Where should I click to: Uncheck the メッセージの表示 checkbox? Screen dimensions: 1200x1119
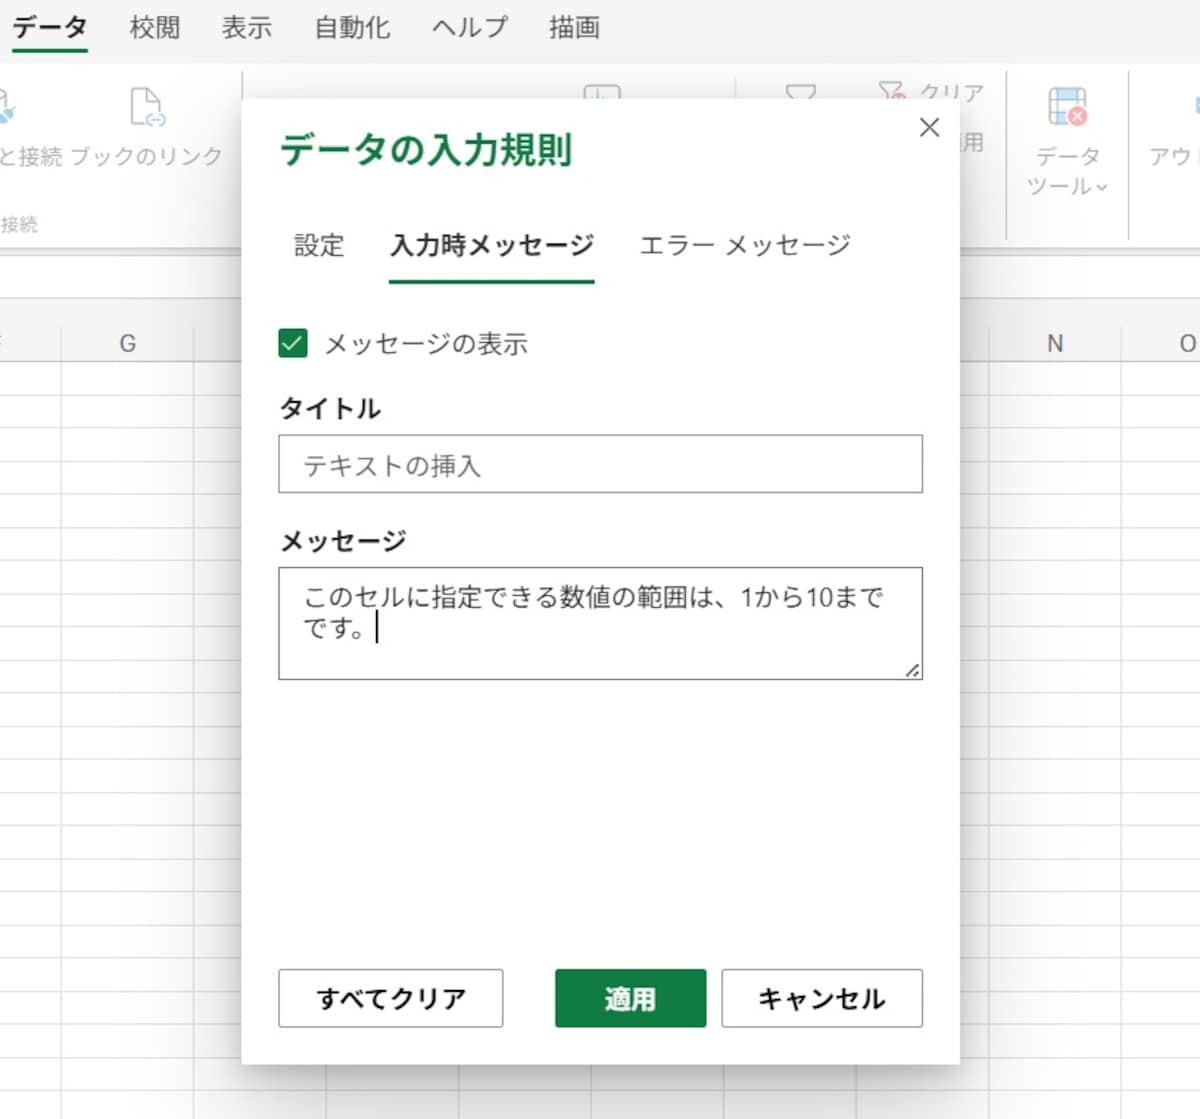click(x=291, y=344)
